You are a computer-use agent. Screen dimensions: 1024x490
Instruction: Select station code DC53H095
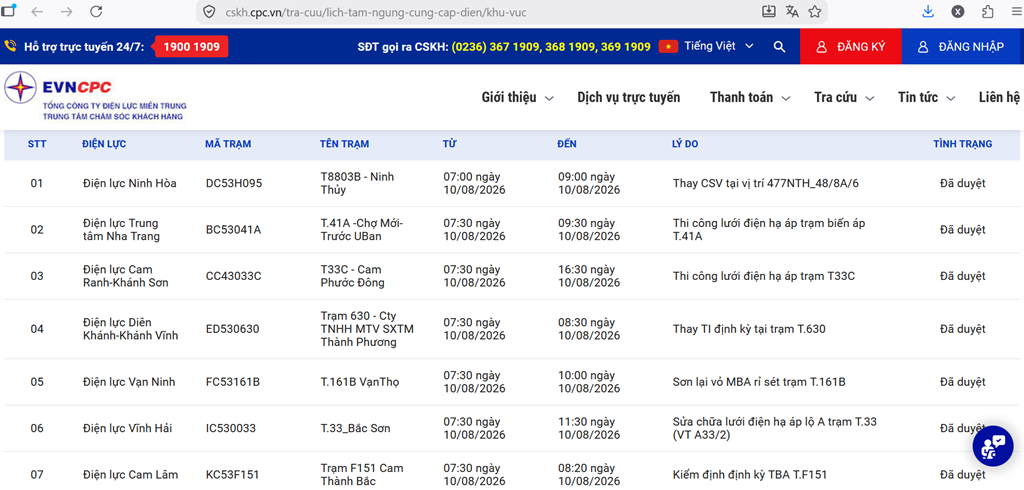click(234, 184)
